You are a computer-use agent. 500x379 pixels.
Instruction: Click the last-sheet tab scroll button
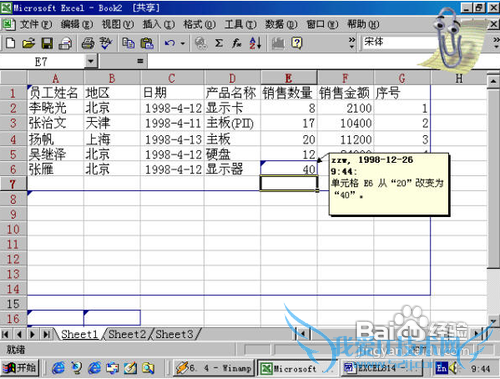46,334
